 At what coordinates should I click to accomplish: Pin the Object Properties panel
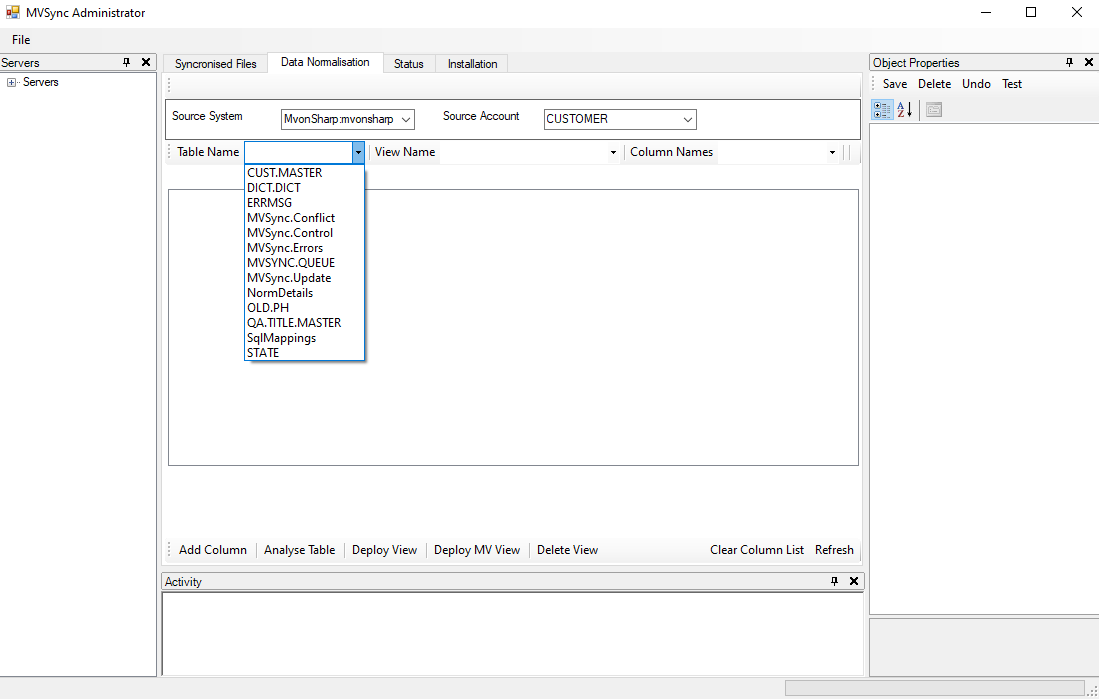click(1070, 62)
